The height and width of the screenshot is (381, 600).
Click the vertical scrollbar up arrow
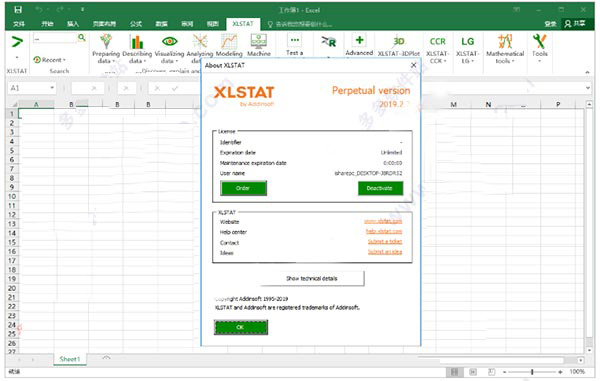[x=589, y=104]
